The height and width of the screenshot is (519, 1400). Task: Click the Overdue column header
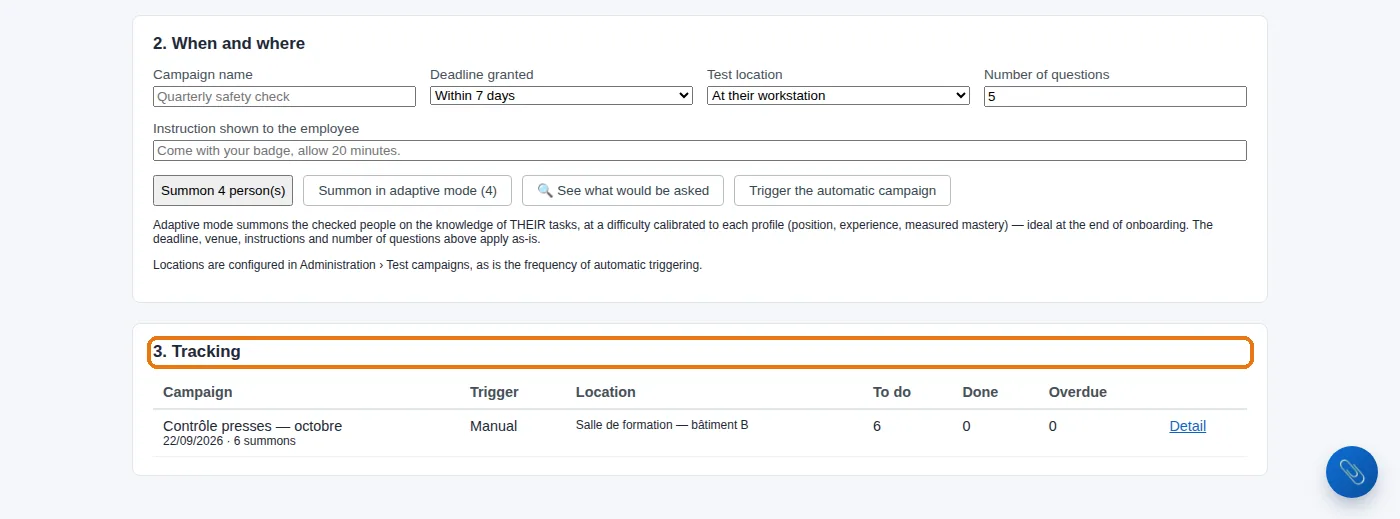[x=1078, y=392]
